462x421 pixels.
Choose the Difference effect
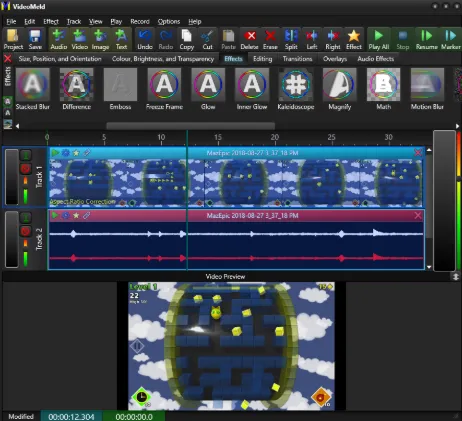click(x=76, y=89)
